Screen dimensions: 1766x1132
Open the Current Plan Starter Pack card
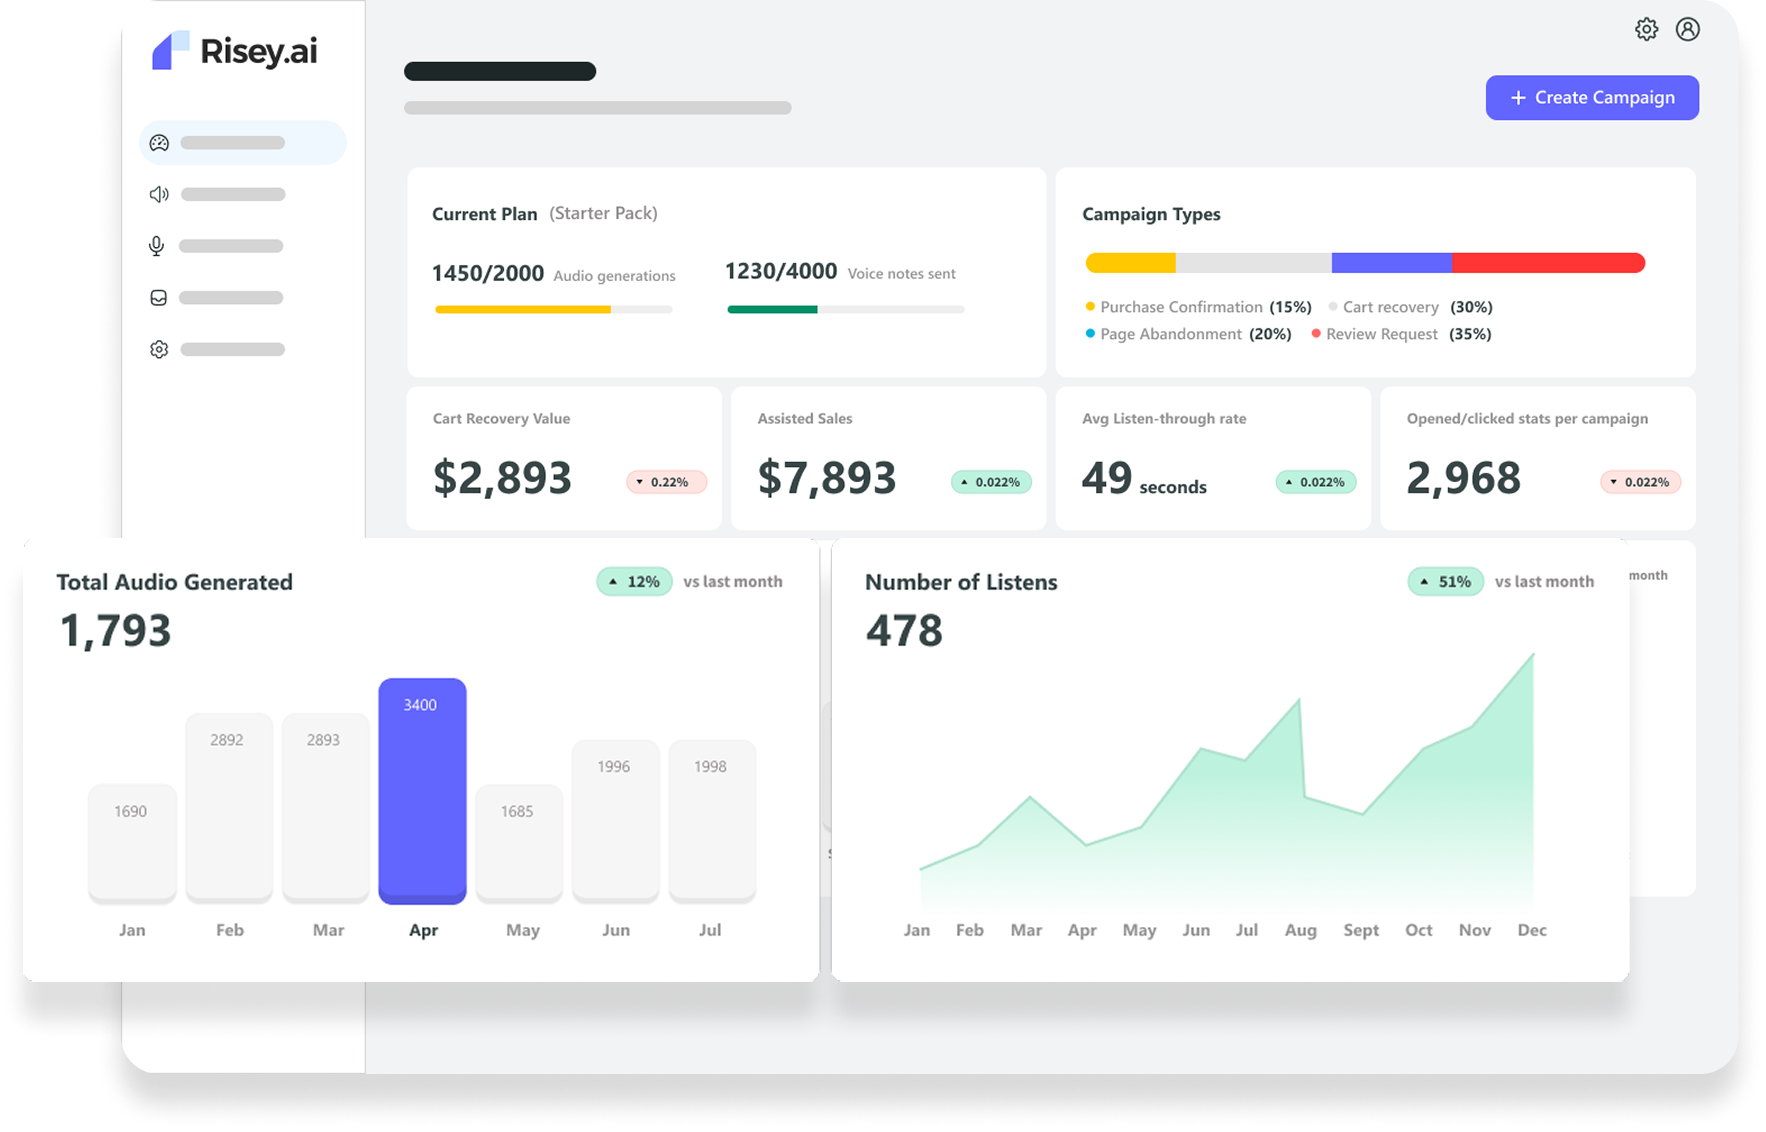point(545,214)
